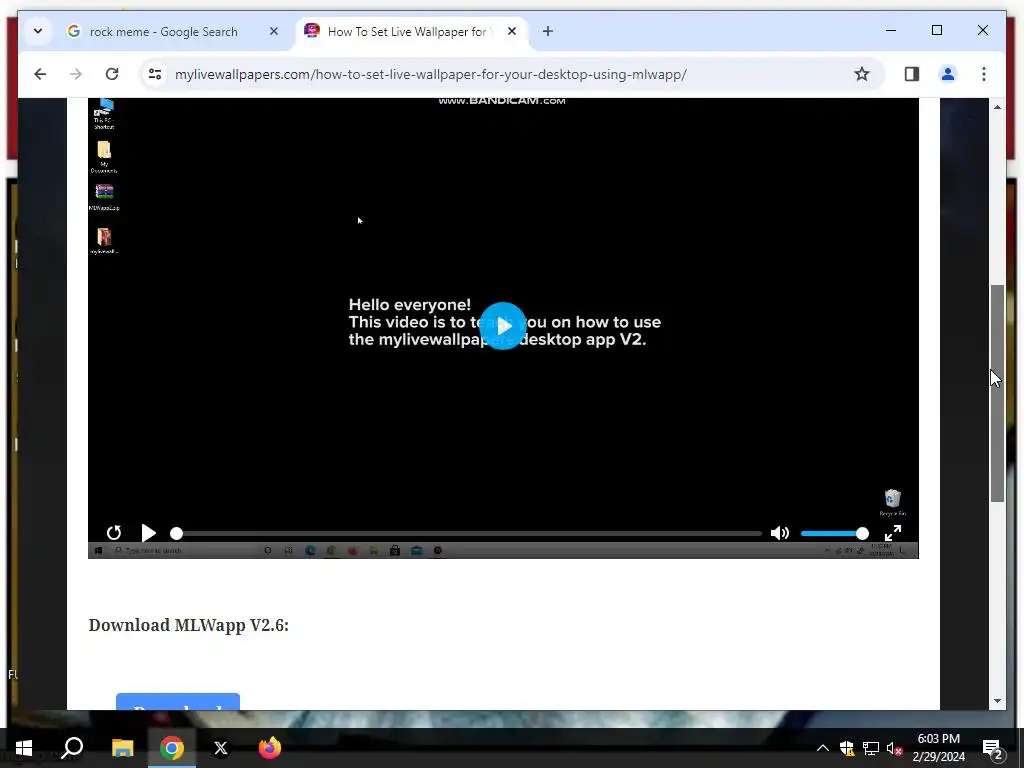Show hidden system tray icons
This screenshot has height=768, width=1024.
click(x=823, y=748)
